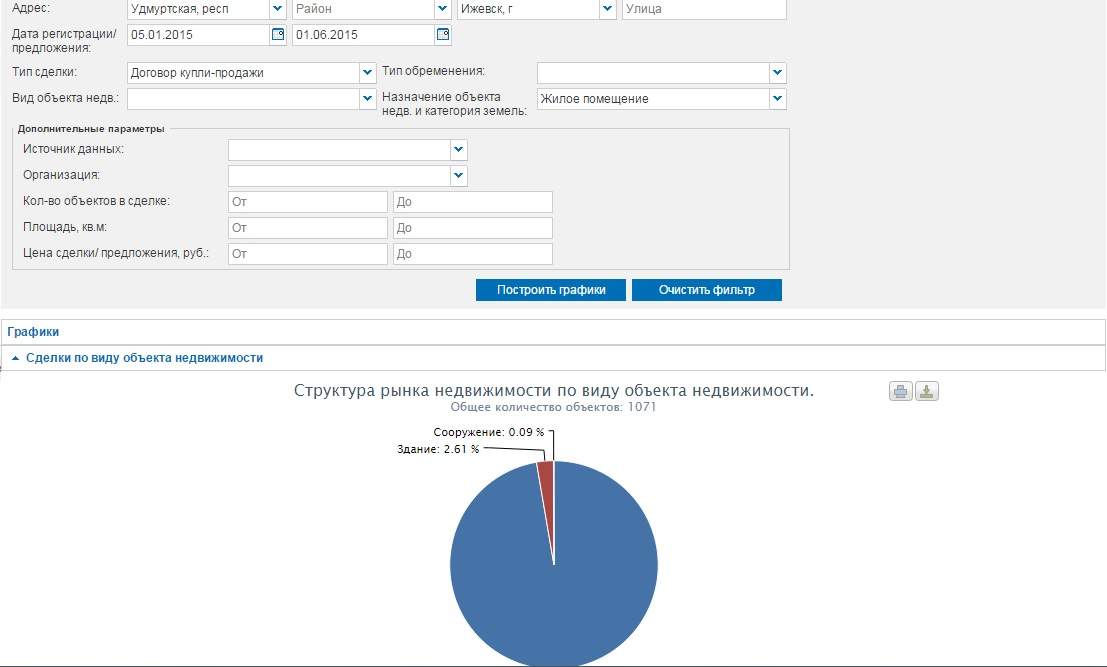Image resolution: width=1107 pixels, height=667 pixels.
Task: Click label Сооружение: 0.09 %
Action: click(489, 432)
